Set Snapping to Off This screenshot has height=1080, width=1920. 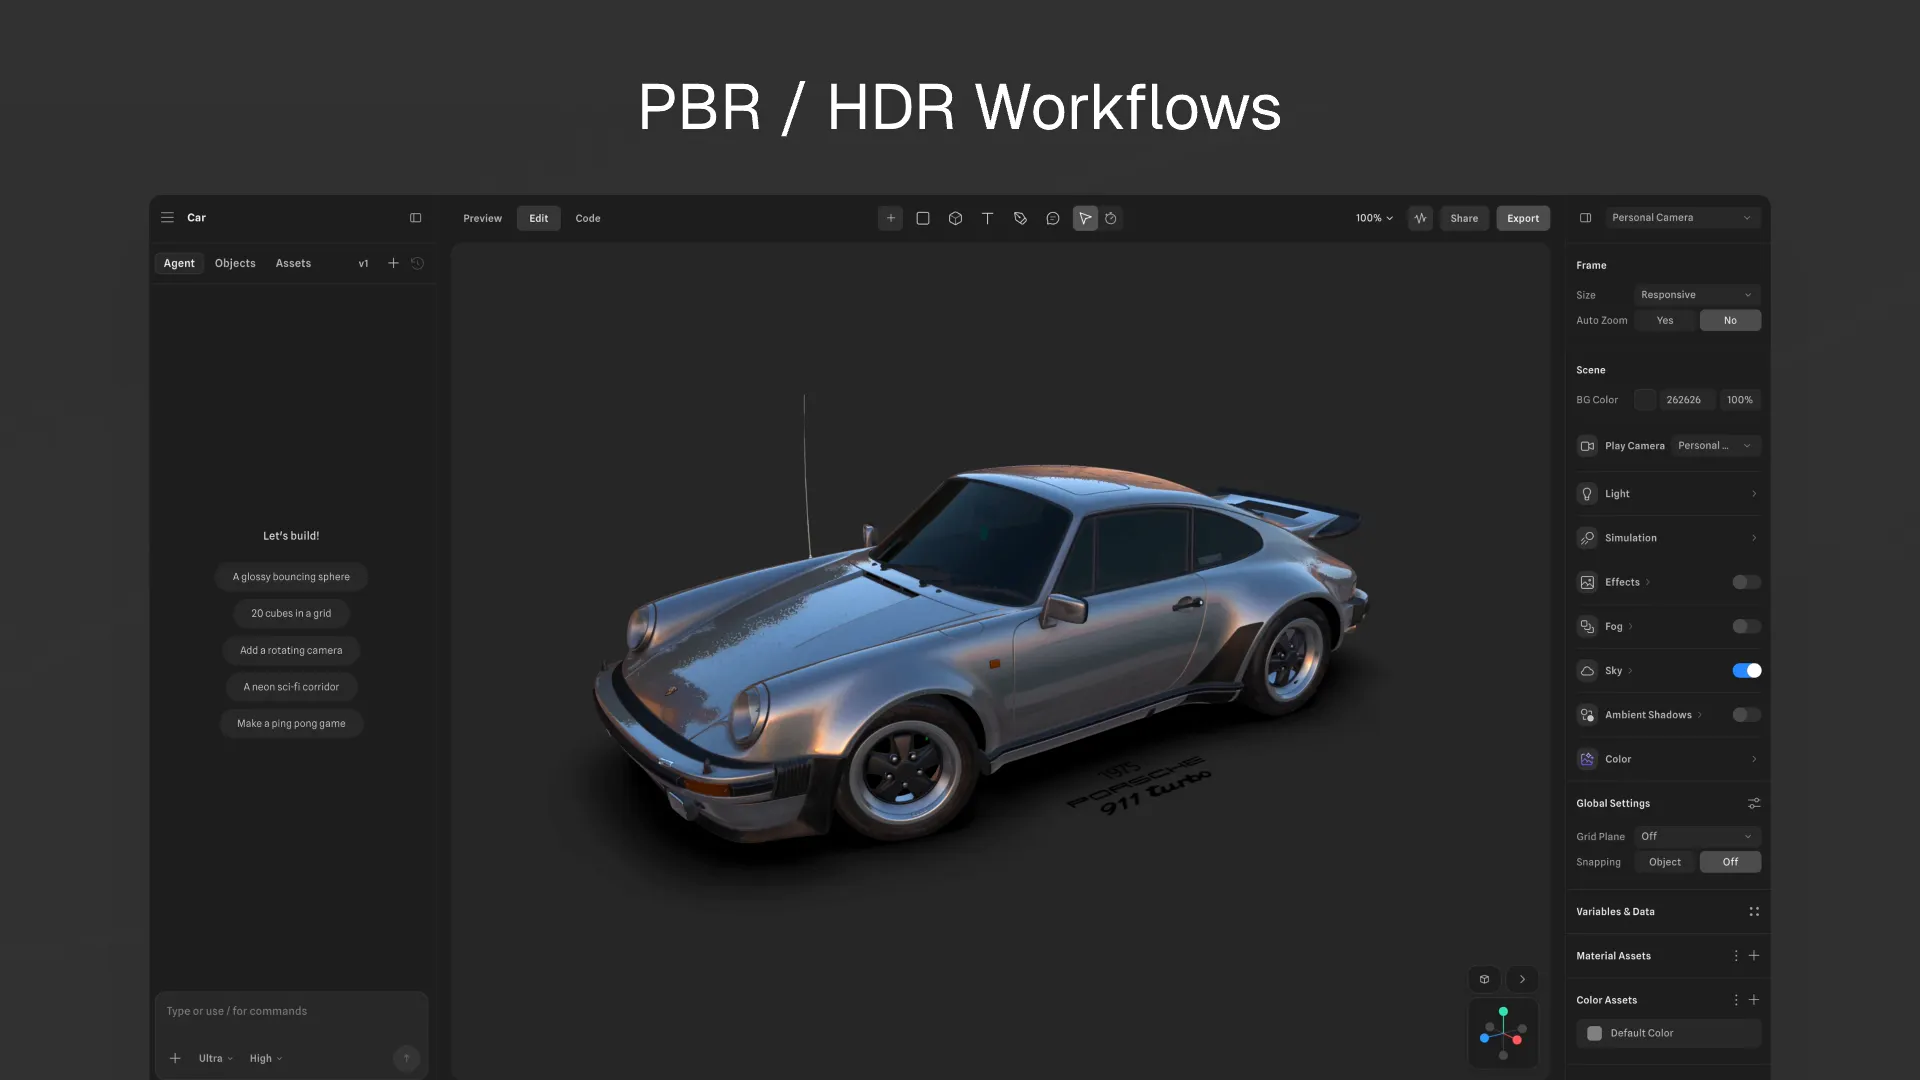click(x=1731, y=862)
